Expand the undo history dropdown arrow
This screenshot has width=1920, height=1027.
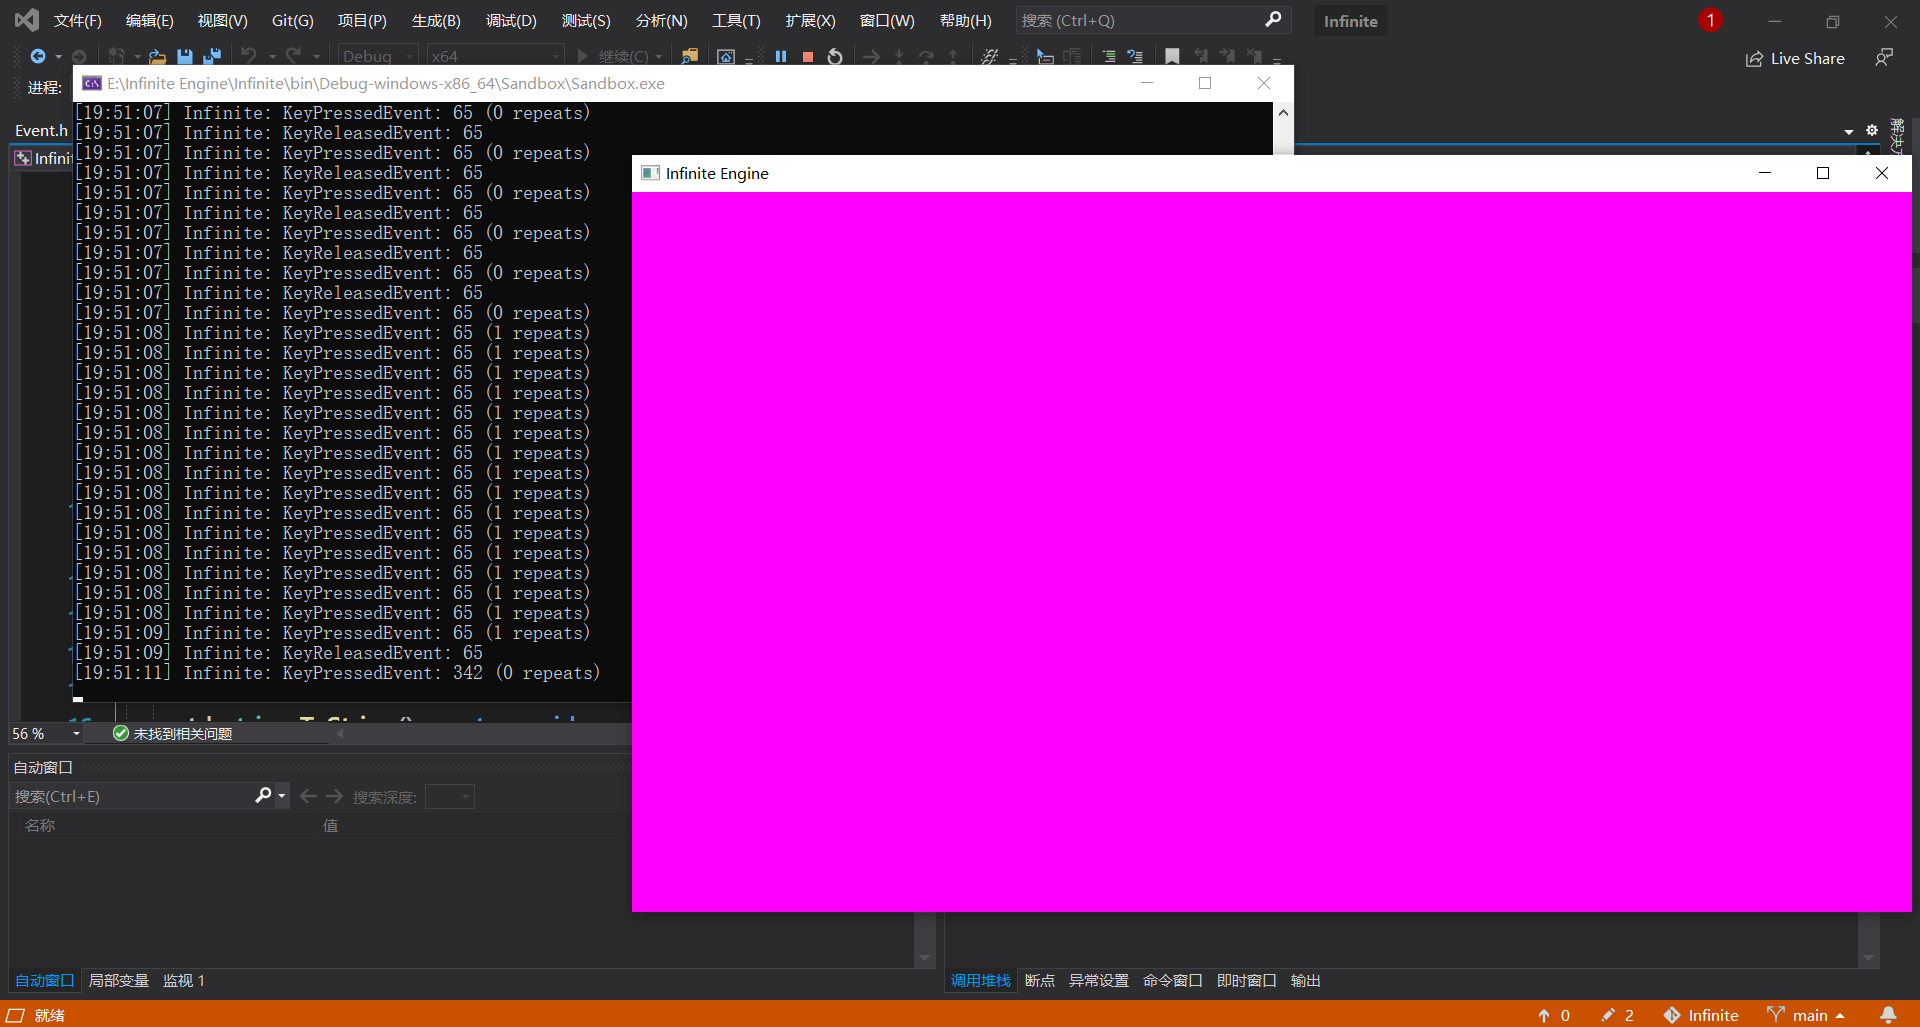[x=272, y=57]
